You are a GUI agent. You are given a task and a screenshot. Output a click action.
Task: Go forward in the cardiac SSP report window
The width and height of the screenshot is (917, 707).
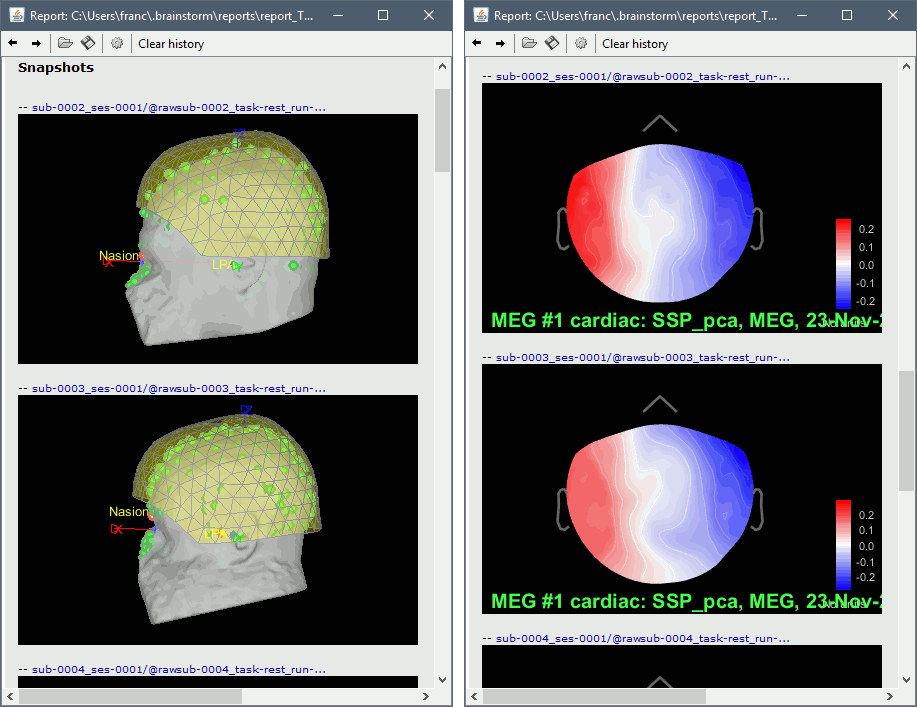tap(500, 44)
